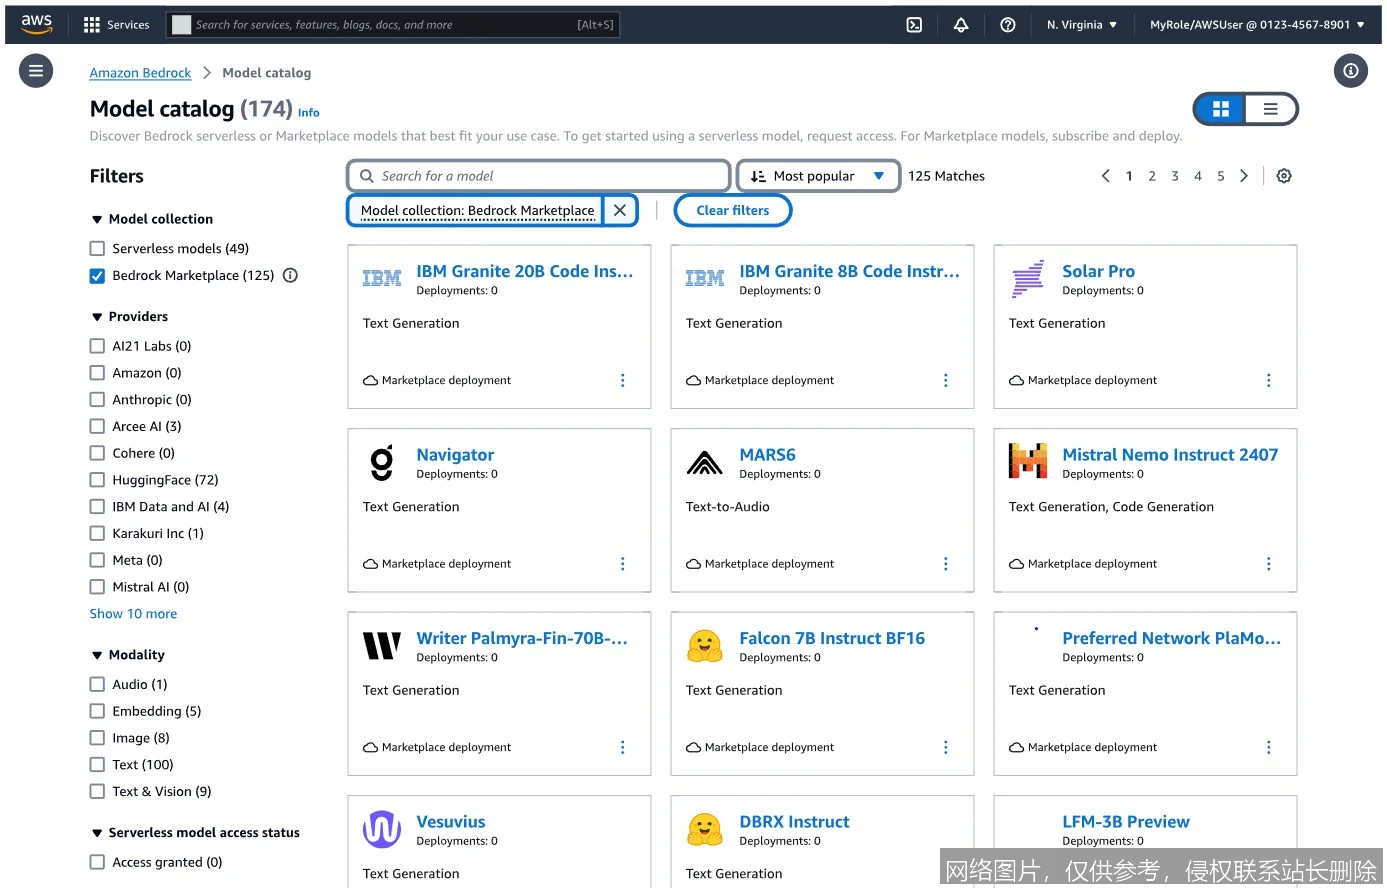Open the notifications bell
Screen dimensions: 1387x888
[961, 25]
